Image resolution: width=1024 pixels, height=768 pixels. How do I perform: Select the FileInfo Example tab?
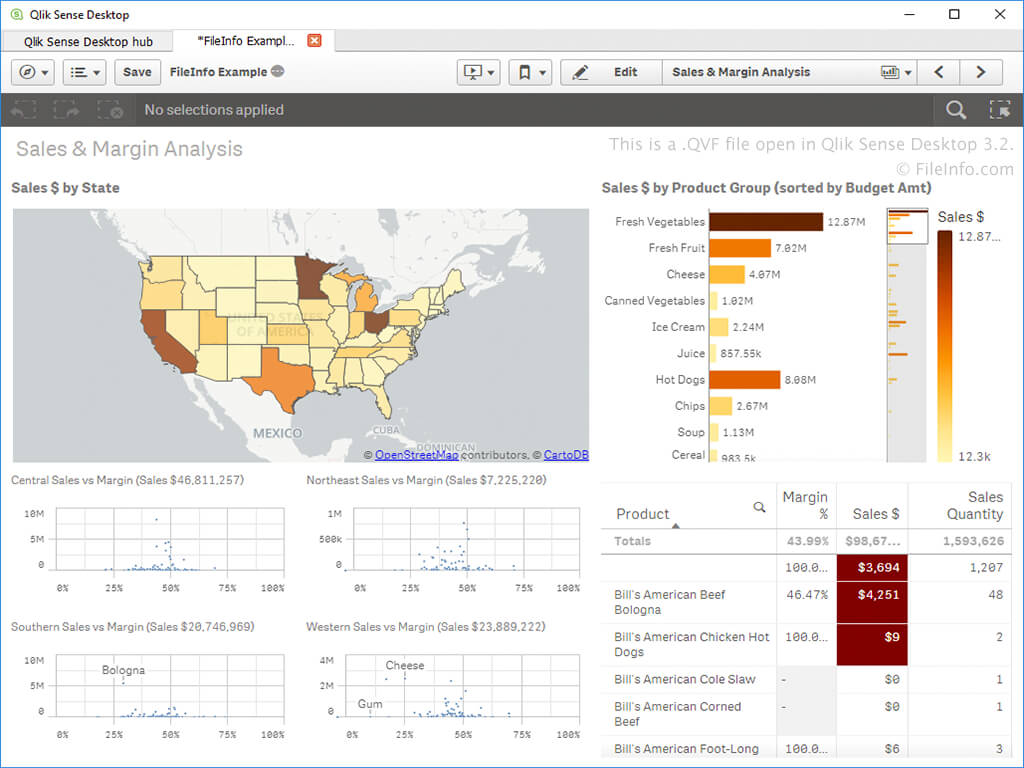[246, 41]
